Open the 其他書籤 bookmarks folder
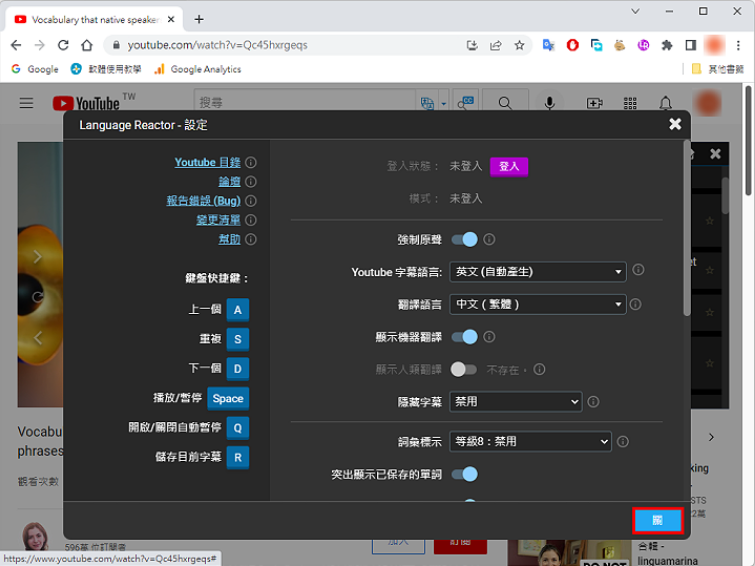This screenshot has height=566, width=755. 718,69
